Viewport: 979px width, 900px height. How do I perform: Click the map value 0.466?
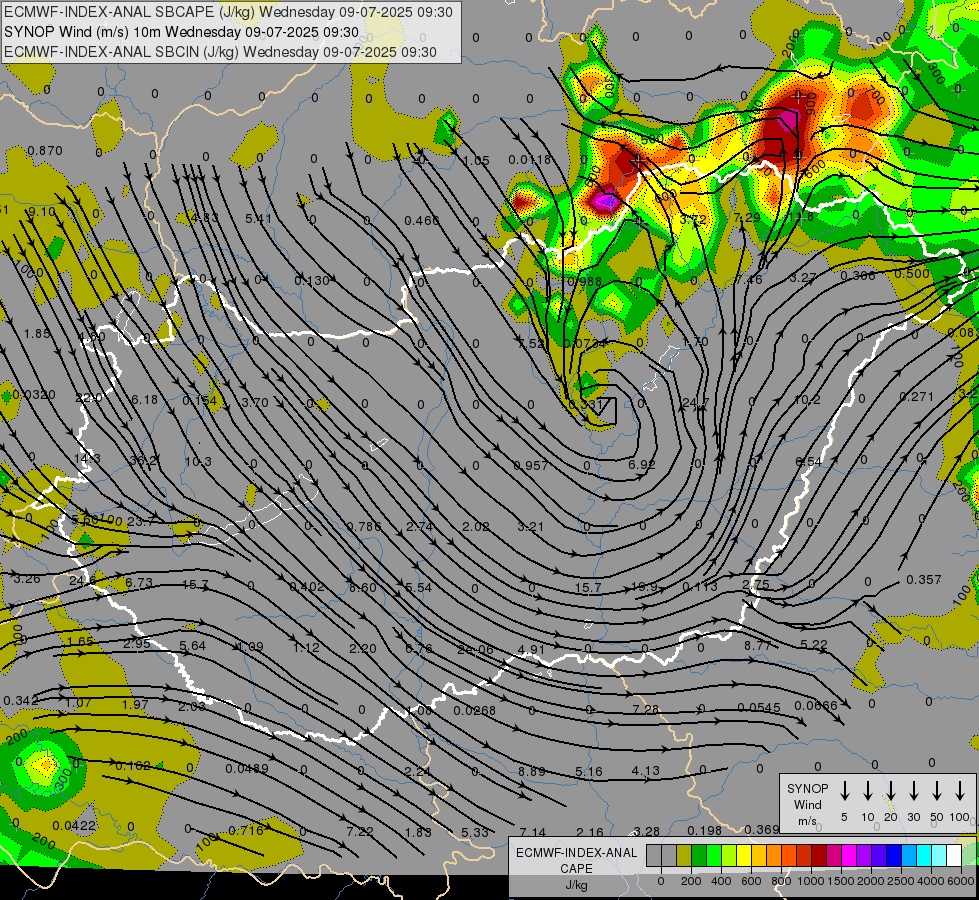click(x=421, y=220)
